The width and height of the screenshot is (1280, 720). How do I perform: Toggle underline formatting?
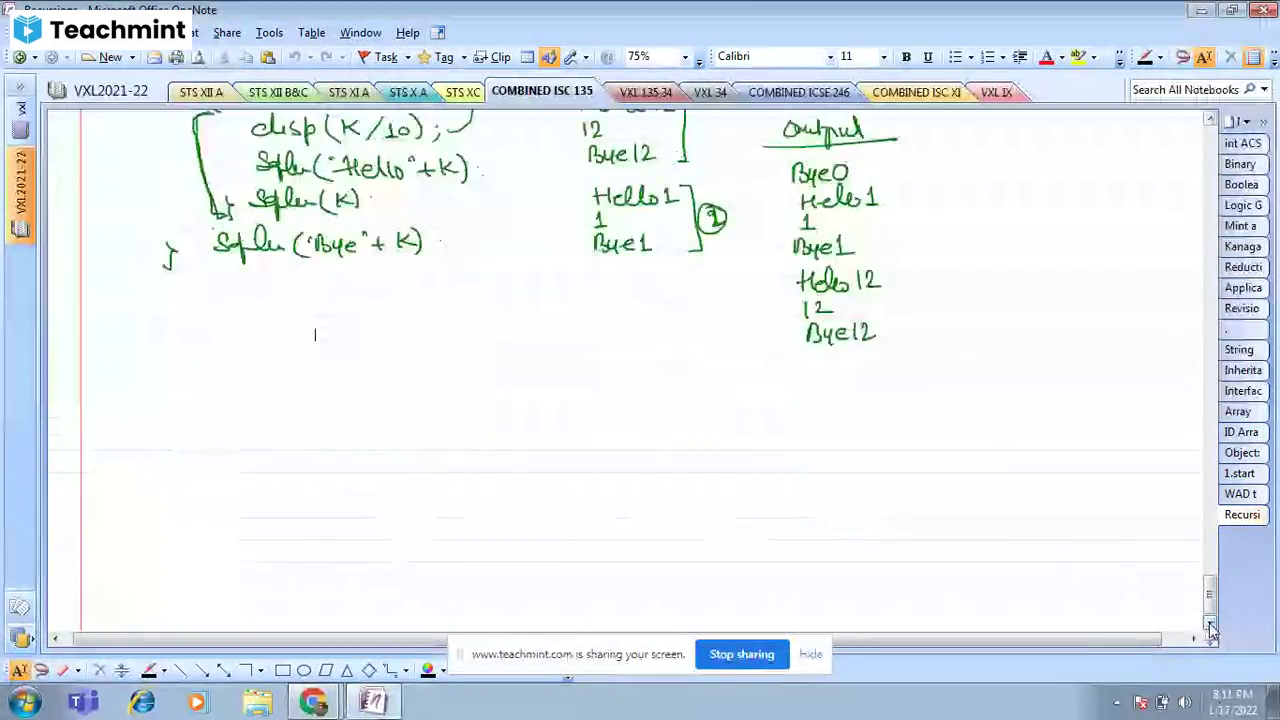[927, 57]
